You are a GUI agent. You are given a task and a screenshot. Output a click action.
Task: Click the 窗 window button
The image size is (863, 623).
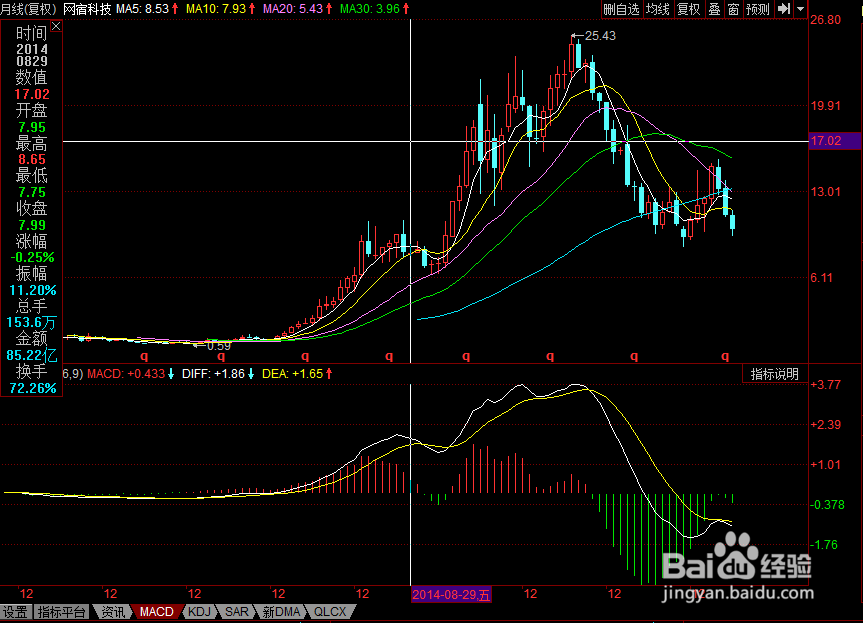[x=733, y=9]
